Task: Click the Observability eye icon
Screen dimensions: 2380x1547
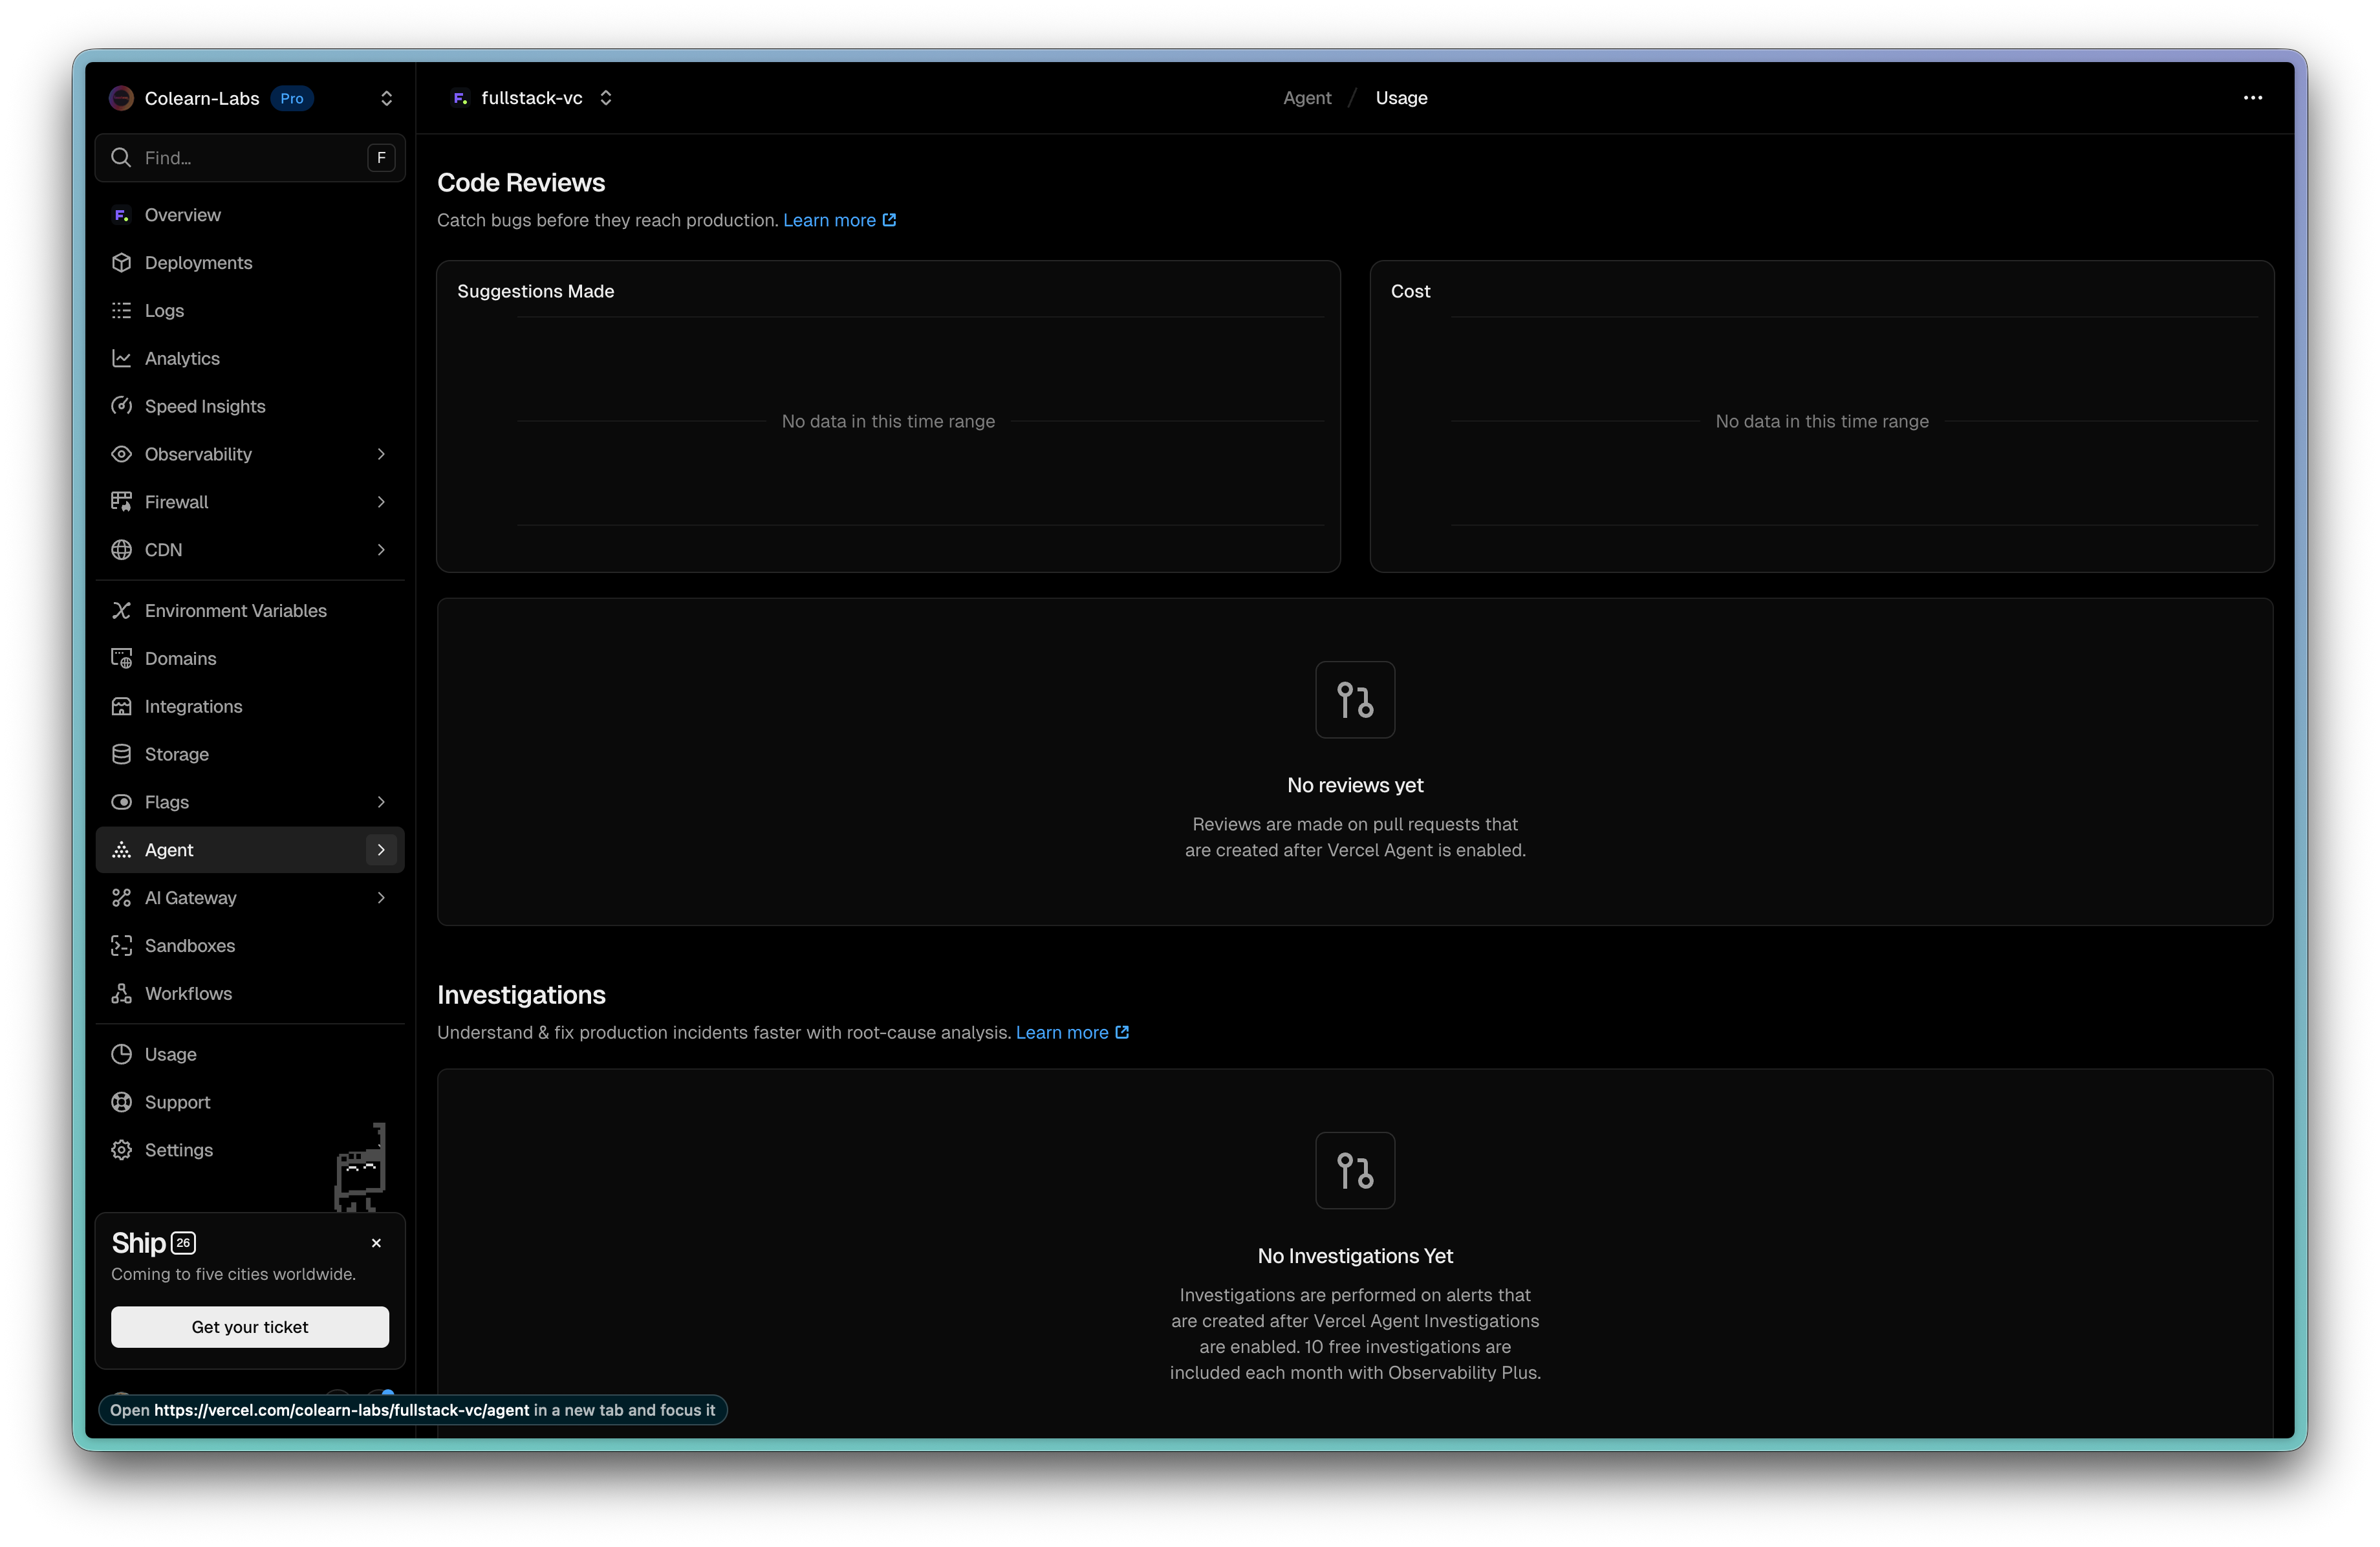Action: coord(122,454)
